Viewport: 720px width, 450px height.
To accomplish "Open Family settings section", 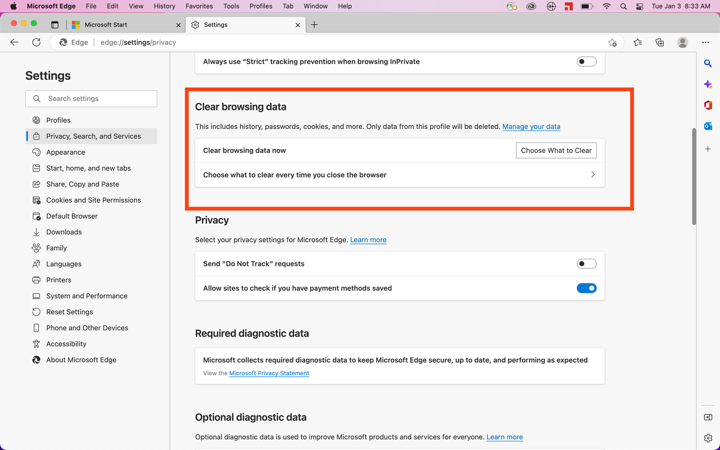I will pos(91,248).
